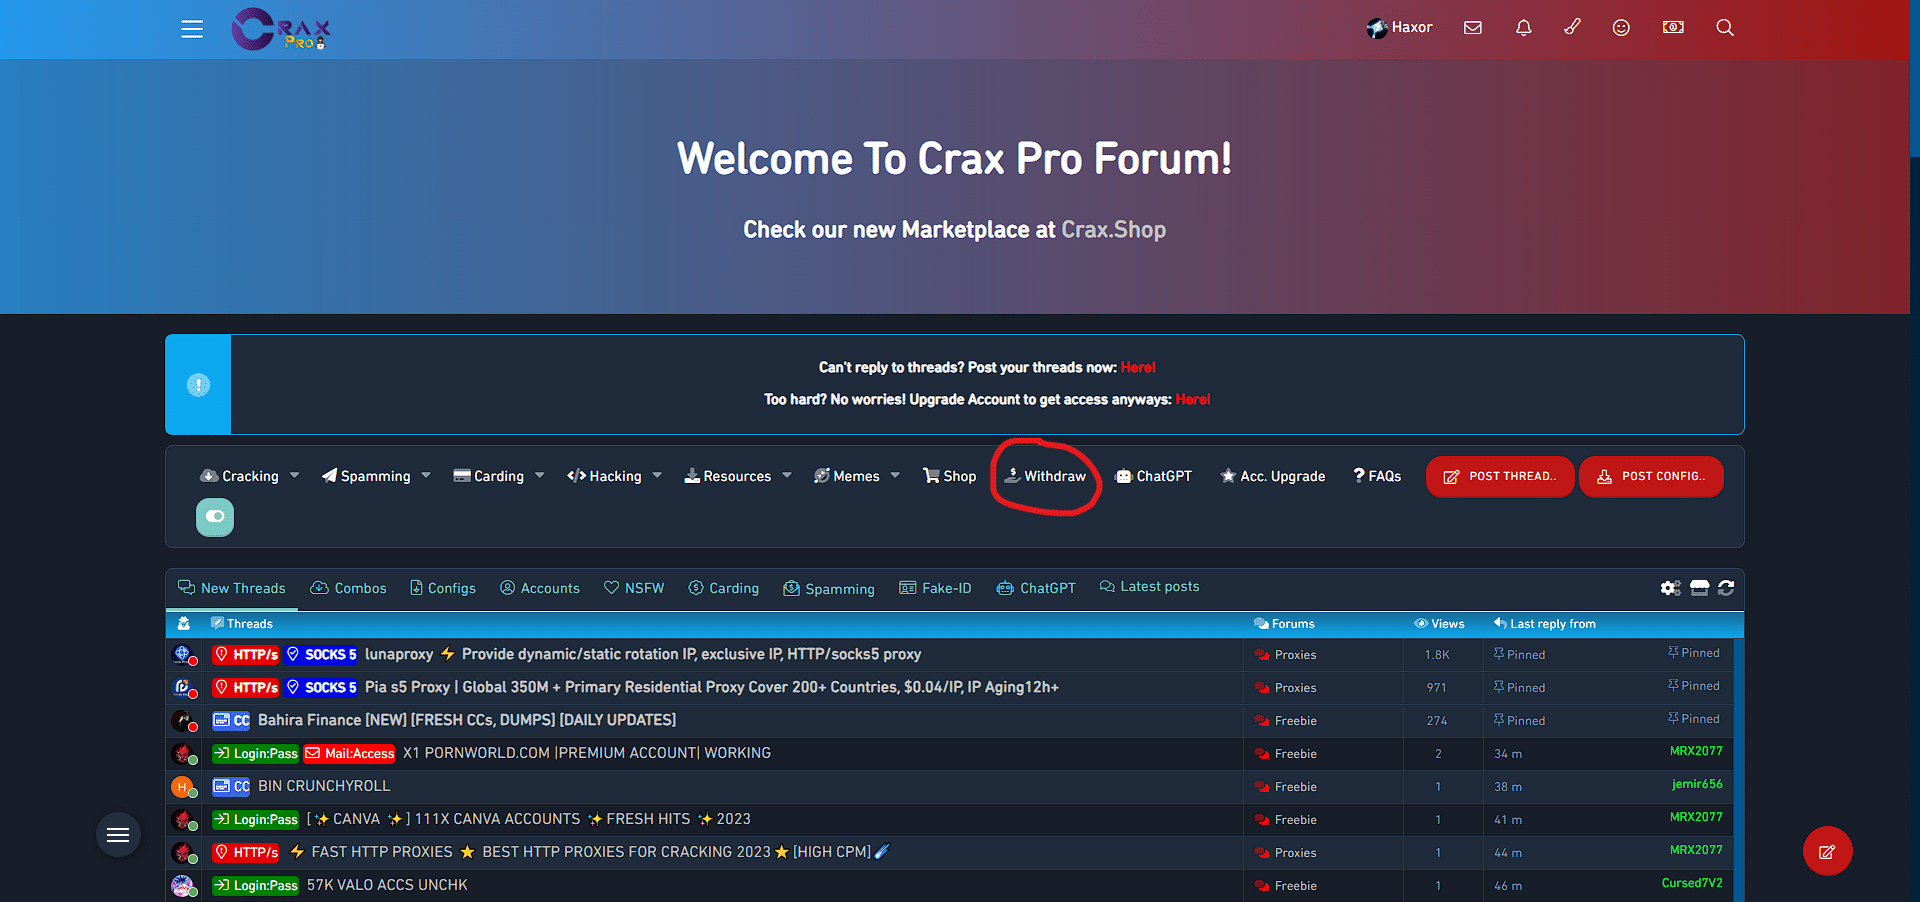Open the mail inbox envelope icon
This screenshot has width=1920, height=902.
(x=1473, y=28)
